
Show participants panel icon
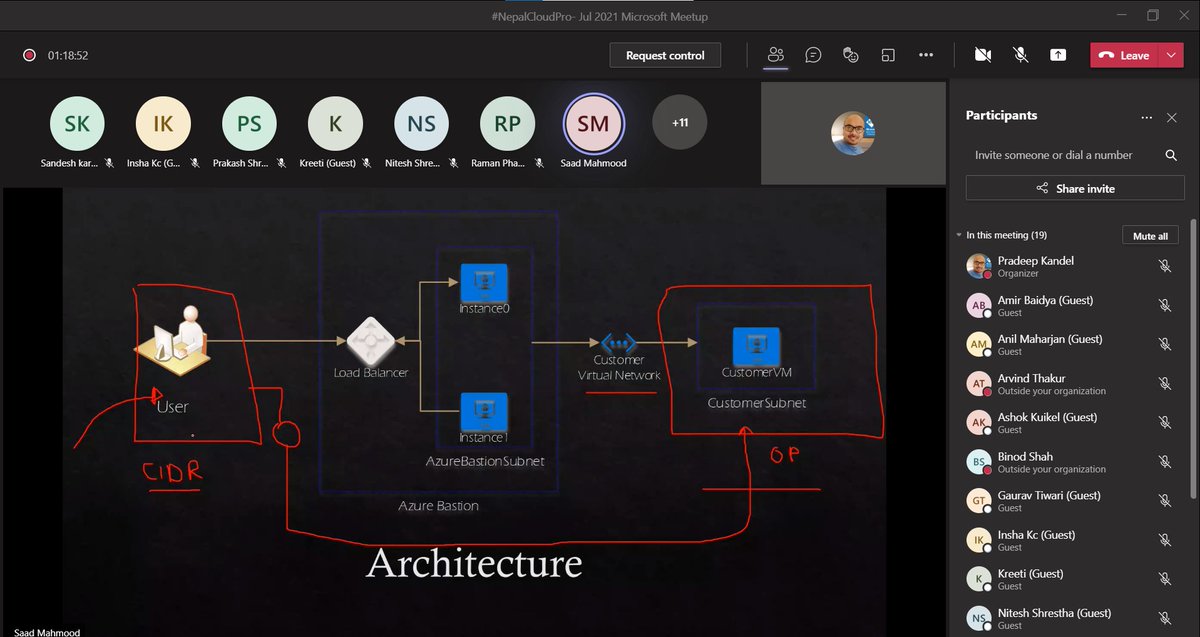click(775, 55)
